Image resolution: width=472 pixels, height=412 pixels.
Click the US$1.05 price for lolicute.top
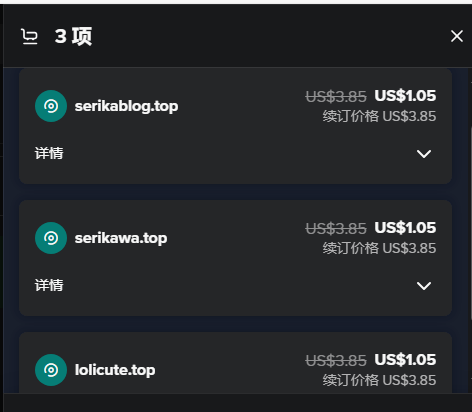pos(405,360)
